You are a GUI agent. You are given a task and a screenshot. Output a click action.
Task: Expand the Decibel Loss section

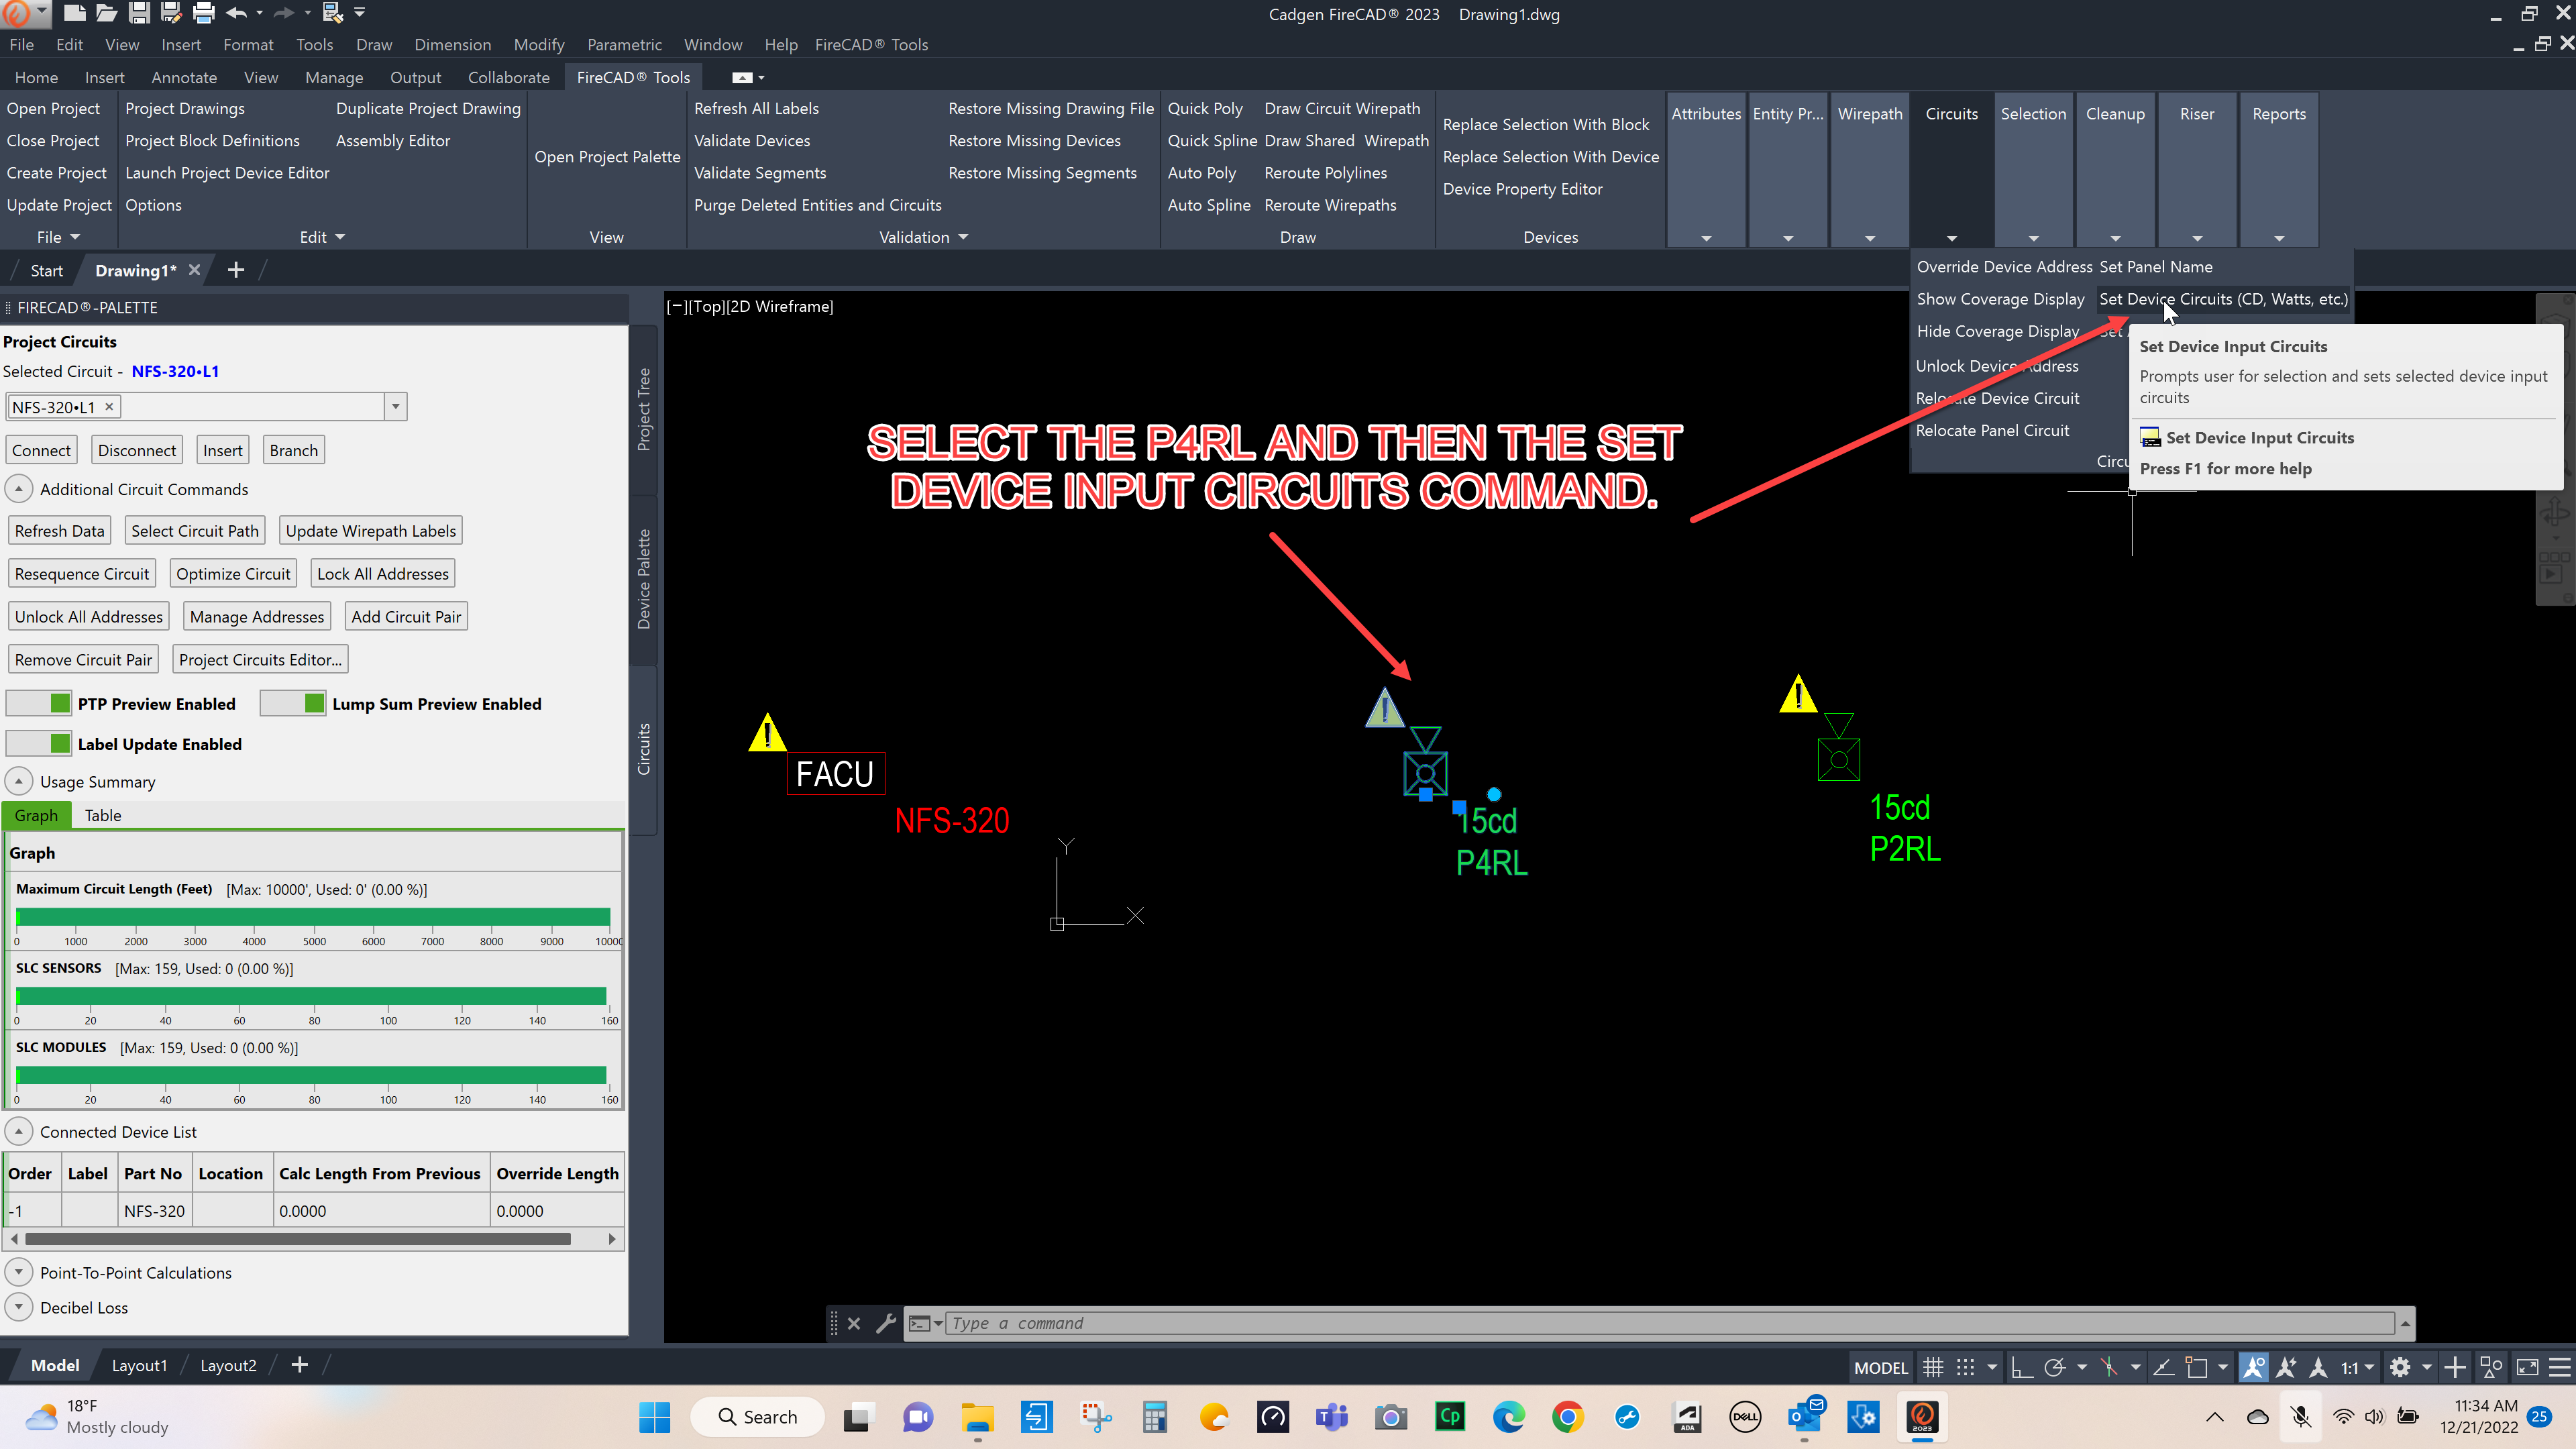(18, 1307)
